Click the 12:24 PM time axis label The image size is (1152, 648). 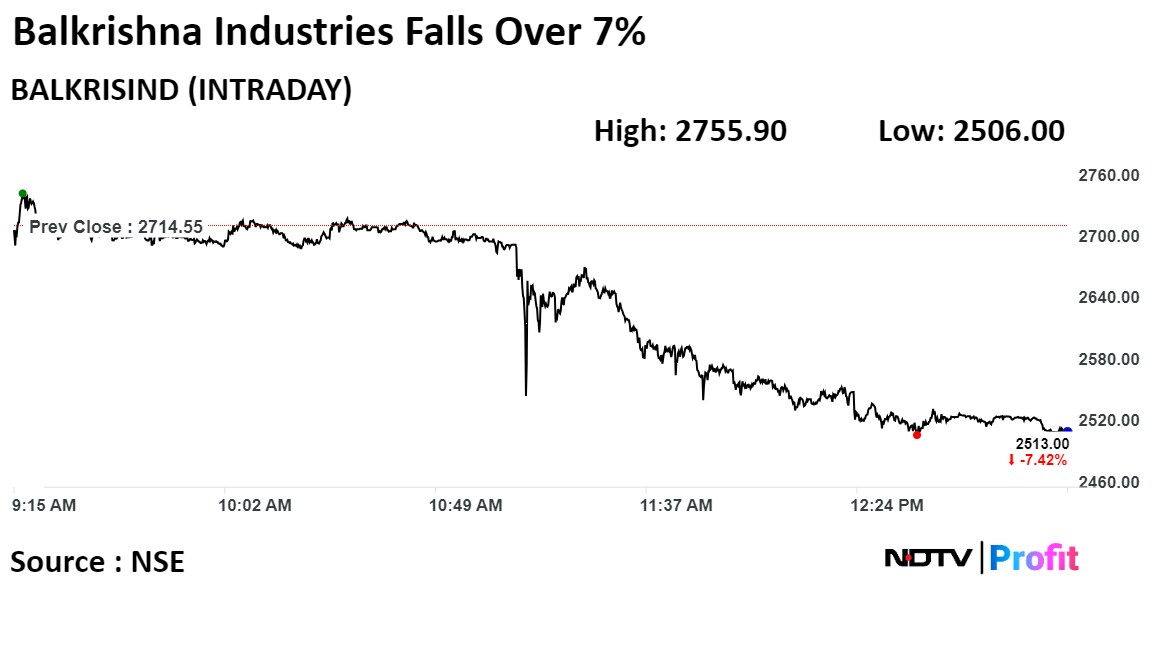pos(886,506)
